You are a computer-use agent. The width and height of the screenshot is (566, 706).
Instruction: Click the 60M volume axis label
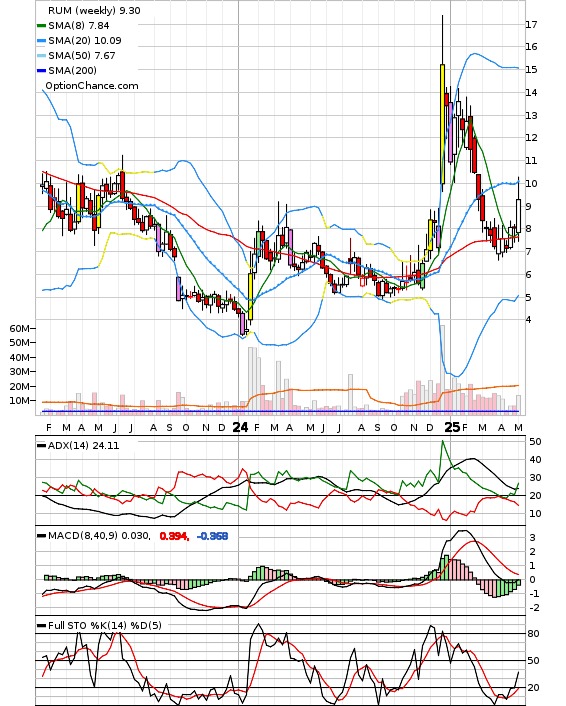tap(19, 329)
